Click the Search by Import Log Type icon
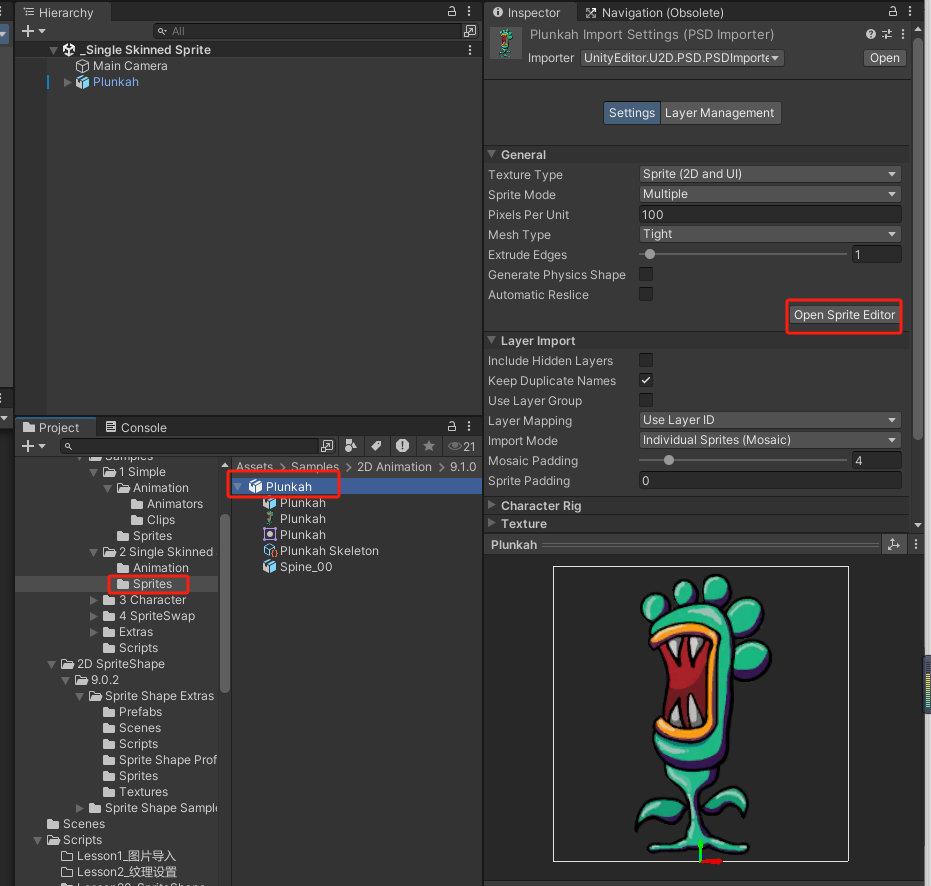 [x=403, y=446]
